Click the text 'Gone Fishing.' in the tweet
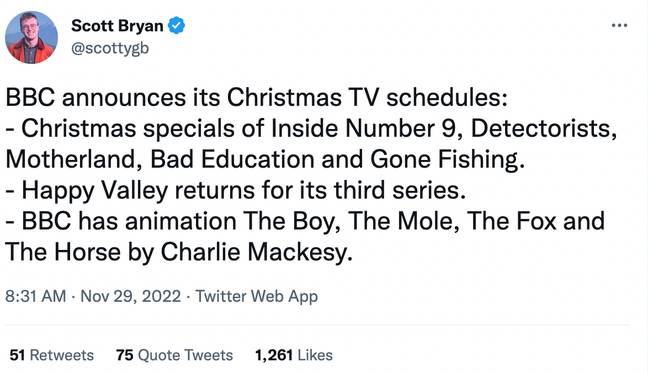Screen dimensions: 648x374 coord(448,160)
